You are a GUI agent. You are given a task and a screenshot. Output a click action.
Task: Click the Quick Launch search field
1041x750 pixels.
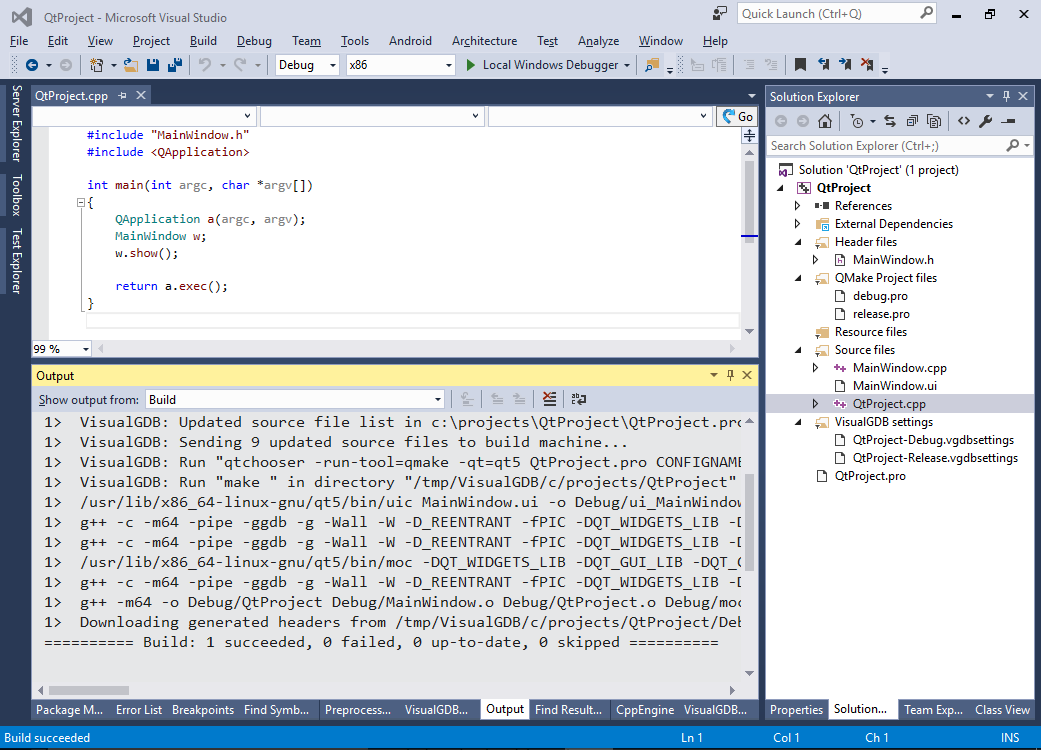(x=837, y=14)
